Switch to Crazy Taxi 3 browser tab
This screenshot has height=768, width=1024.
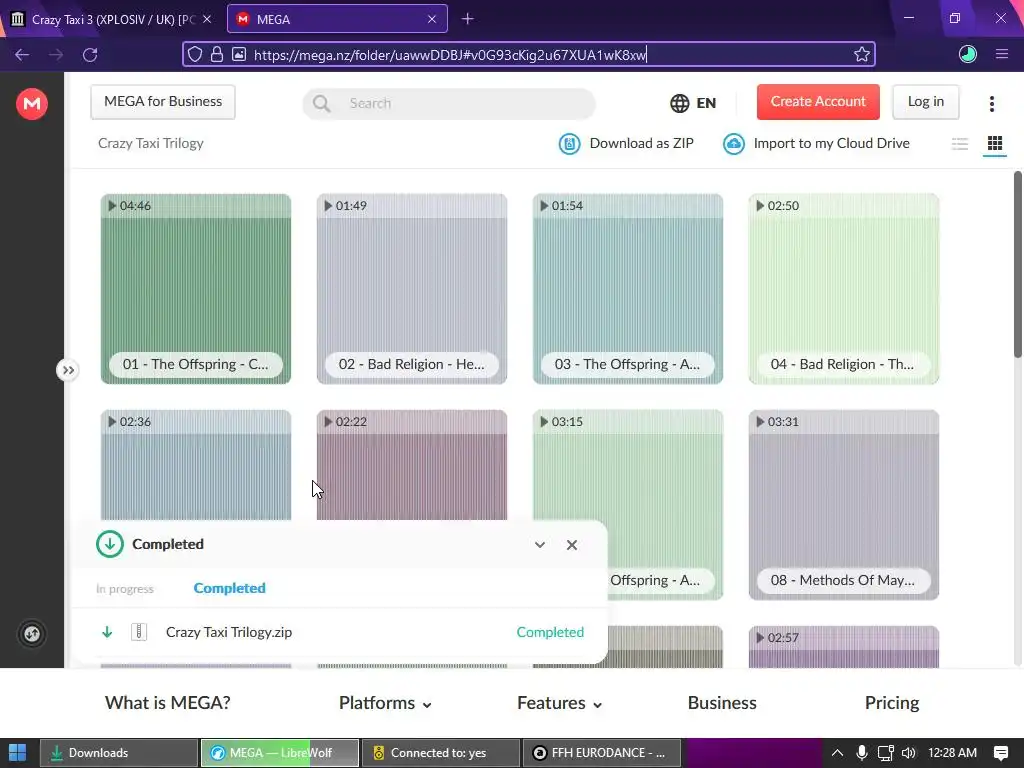pyautogui.click(x=112, y=20)
